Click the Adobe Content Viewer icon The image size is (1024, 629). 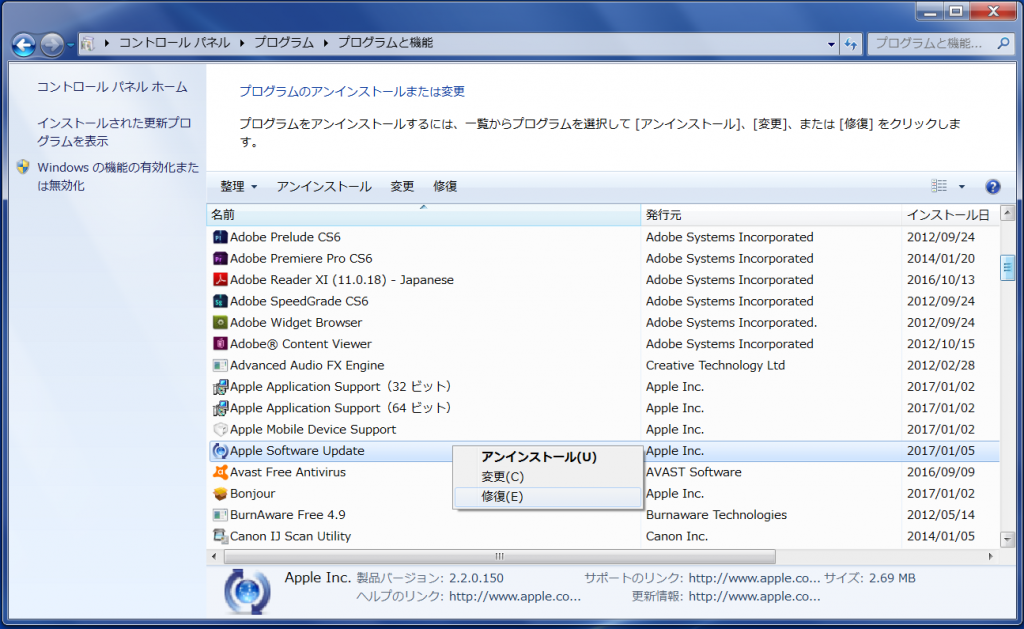[220, 344]
